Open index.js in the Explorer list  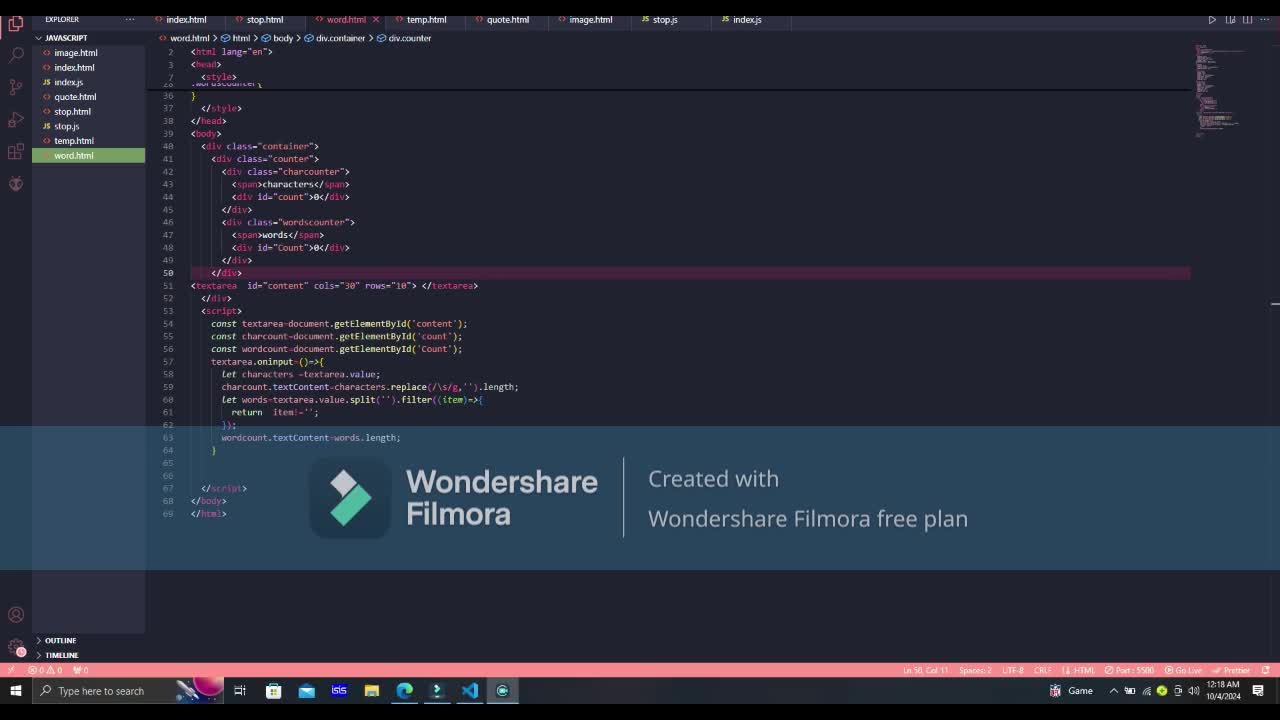point(88,82)
